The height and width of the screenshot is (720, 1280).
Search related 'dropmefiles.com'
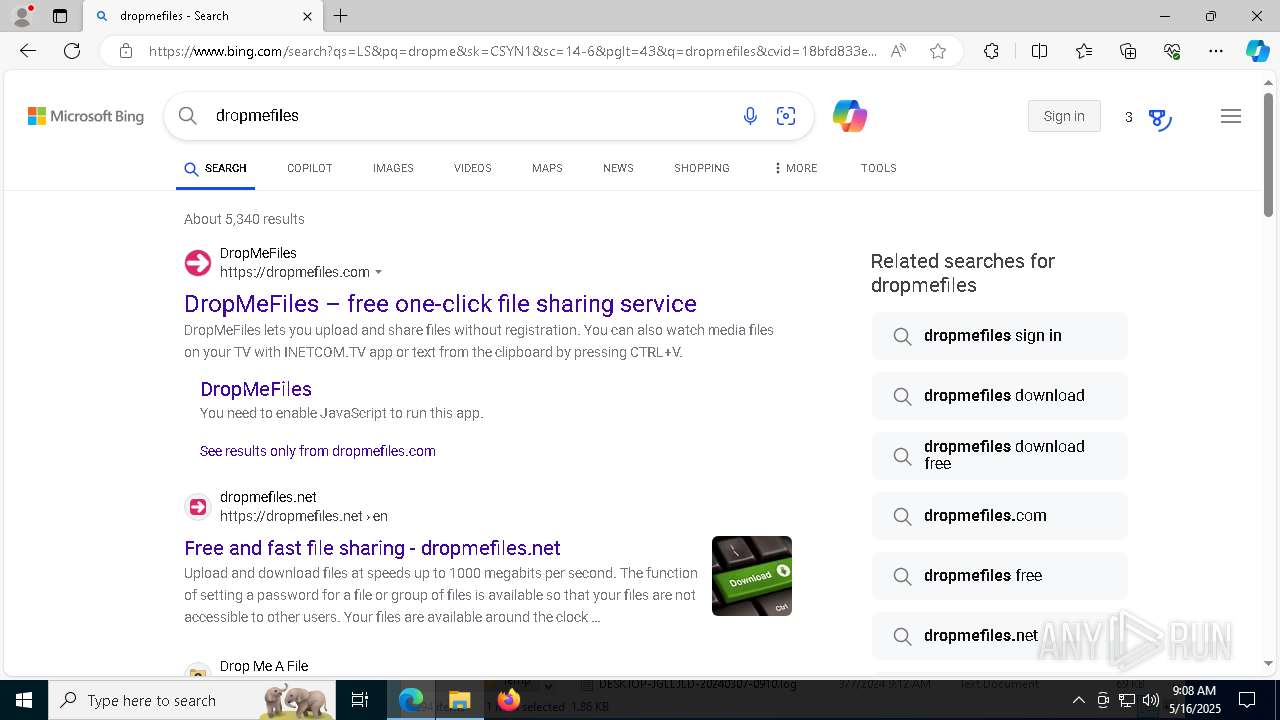[999, 516]
